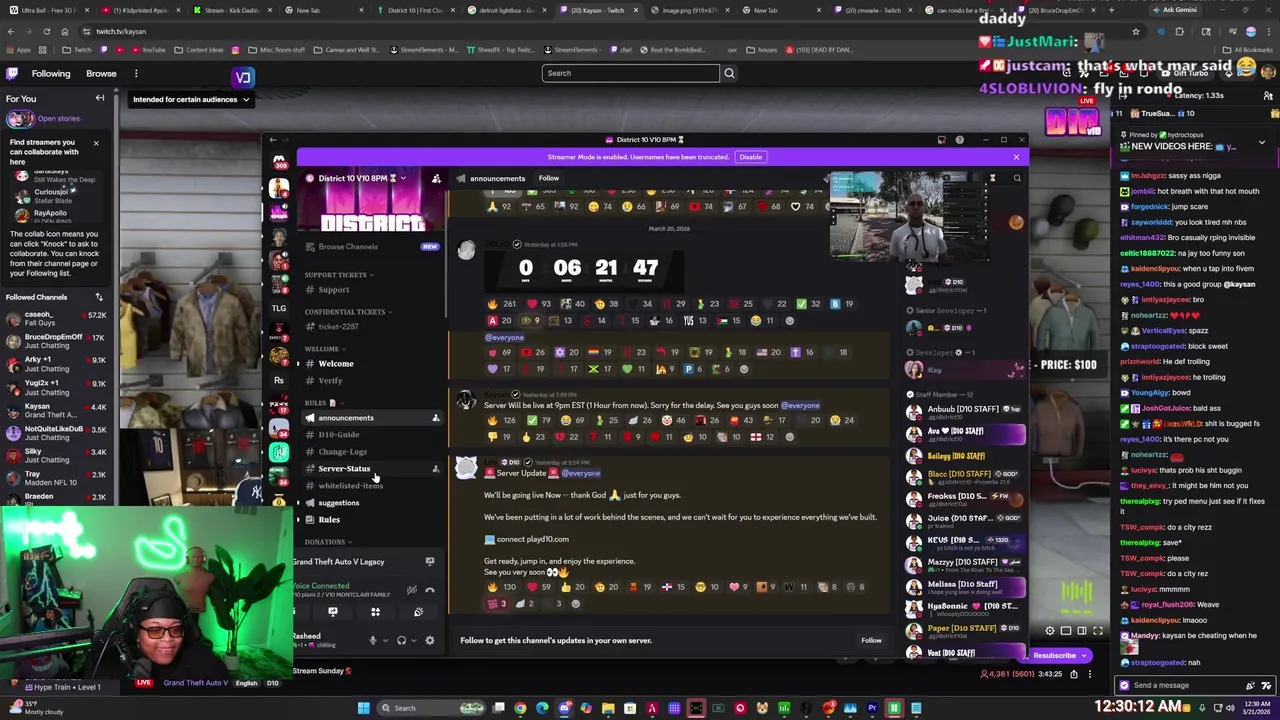Share your screen in voice panel
1280x720 pixels.
pyautogui.click(x=333, y=612)
